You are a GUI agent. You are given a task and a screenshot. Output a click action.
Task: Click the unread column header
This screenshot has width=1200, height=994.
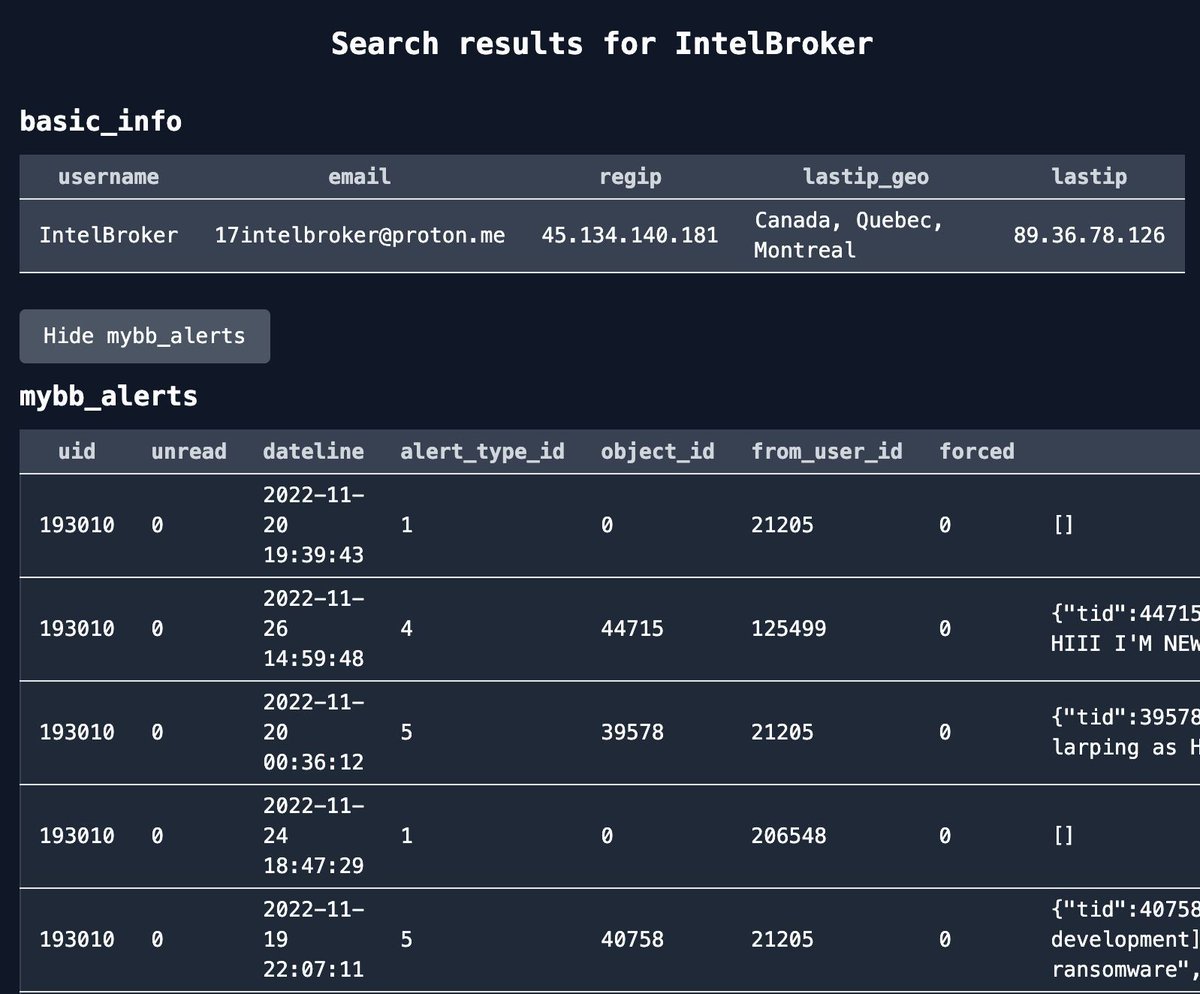[x=188, y=451]
